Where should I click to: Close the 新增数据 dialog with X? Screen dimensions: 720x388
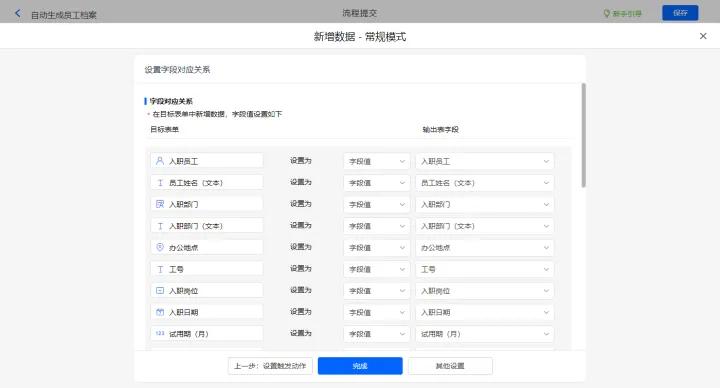pyautogui.click(x=703, y=36)
